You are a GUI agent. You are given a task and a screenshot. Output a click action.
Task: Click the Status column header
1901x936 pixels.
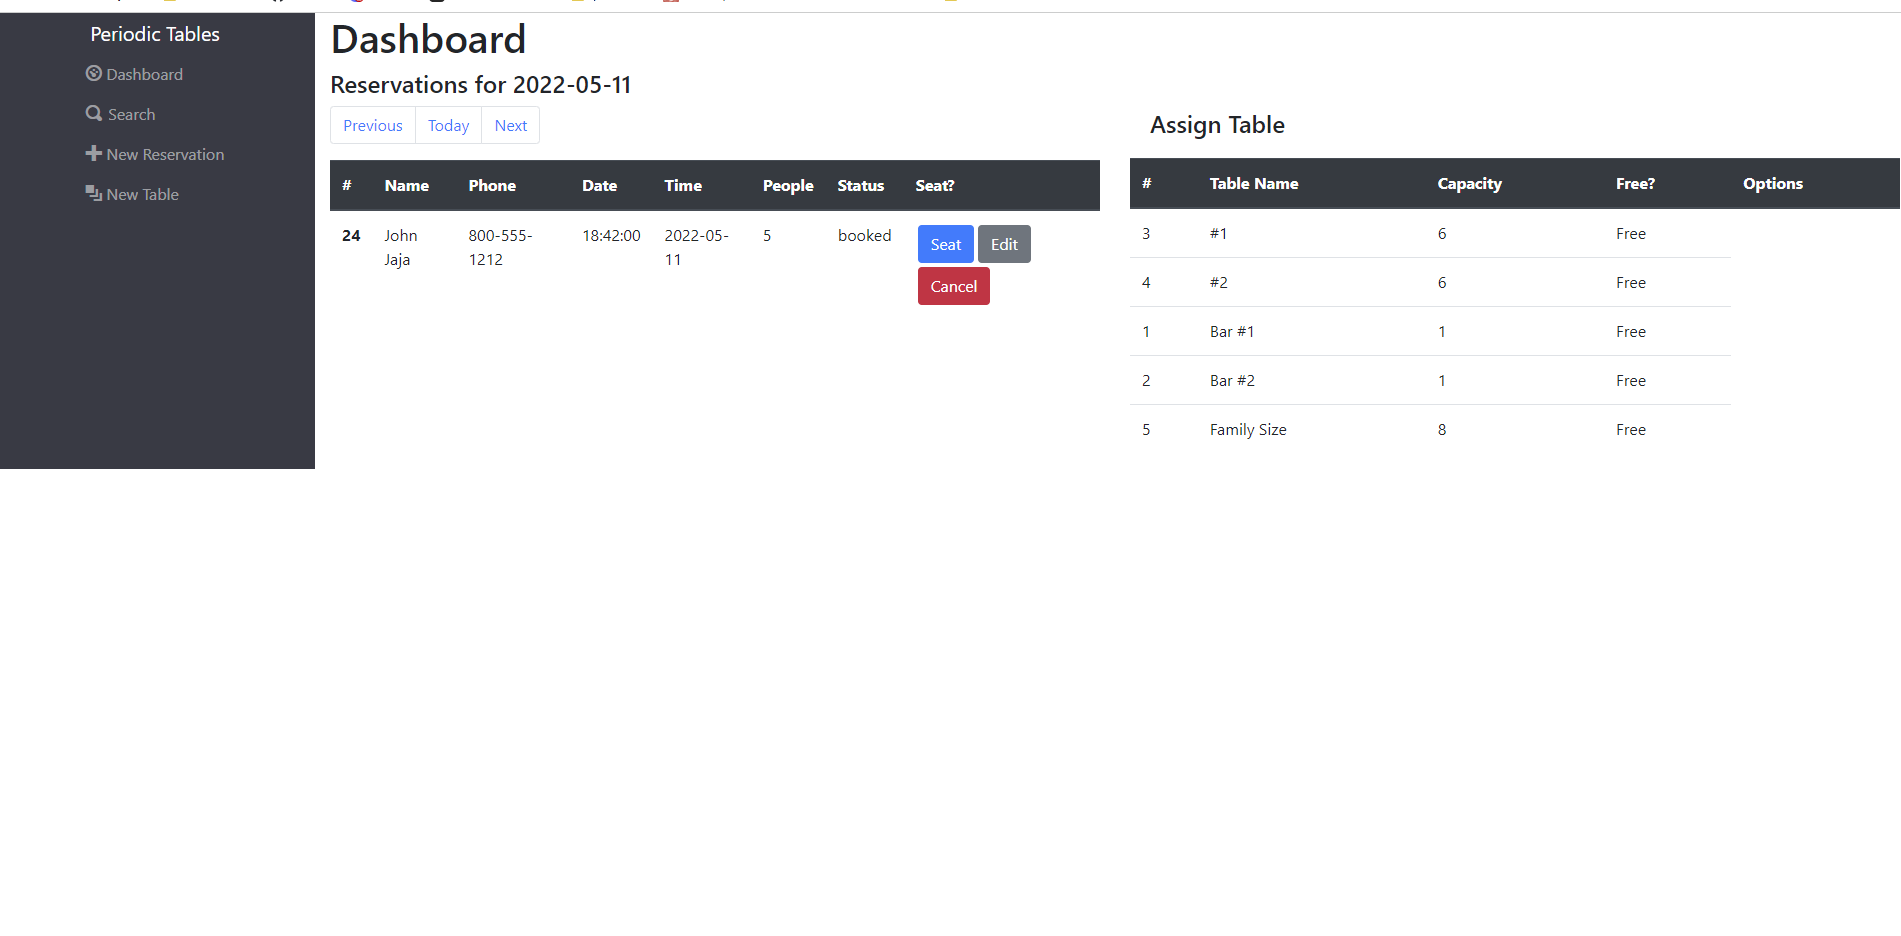tap(860, 185)
